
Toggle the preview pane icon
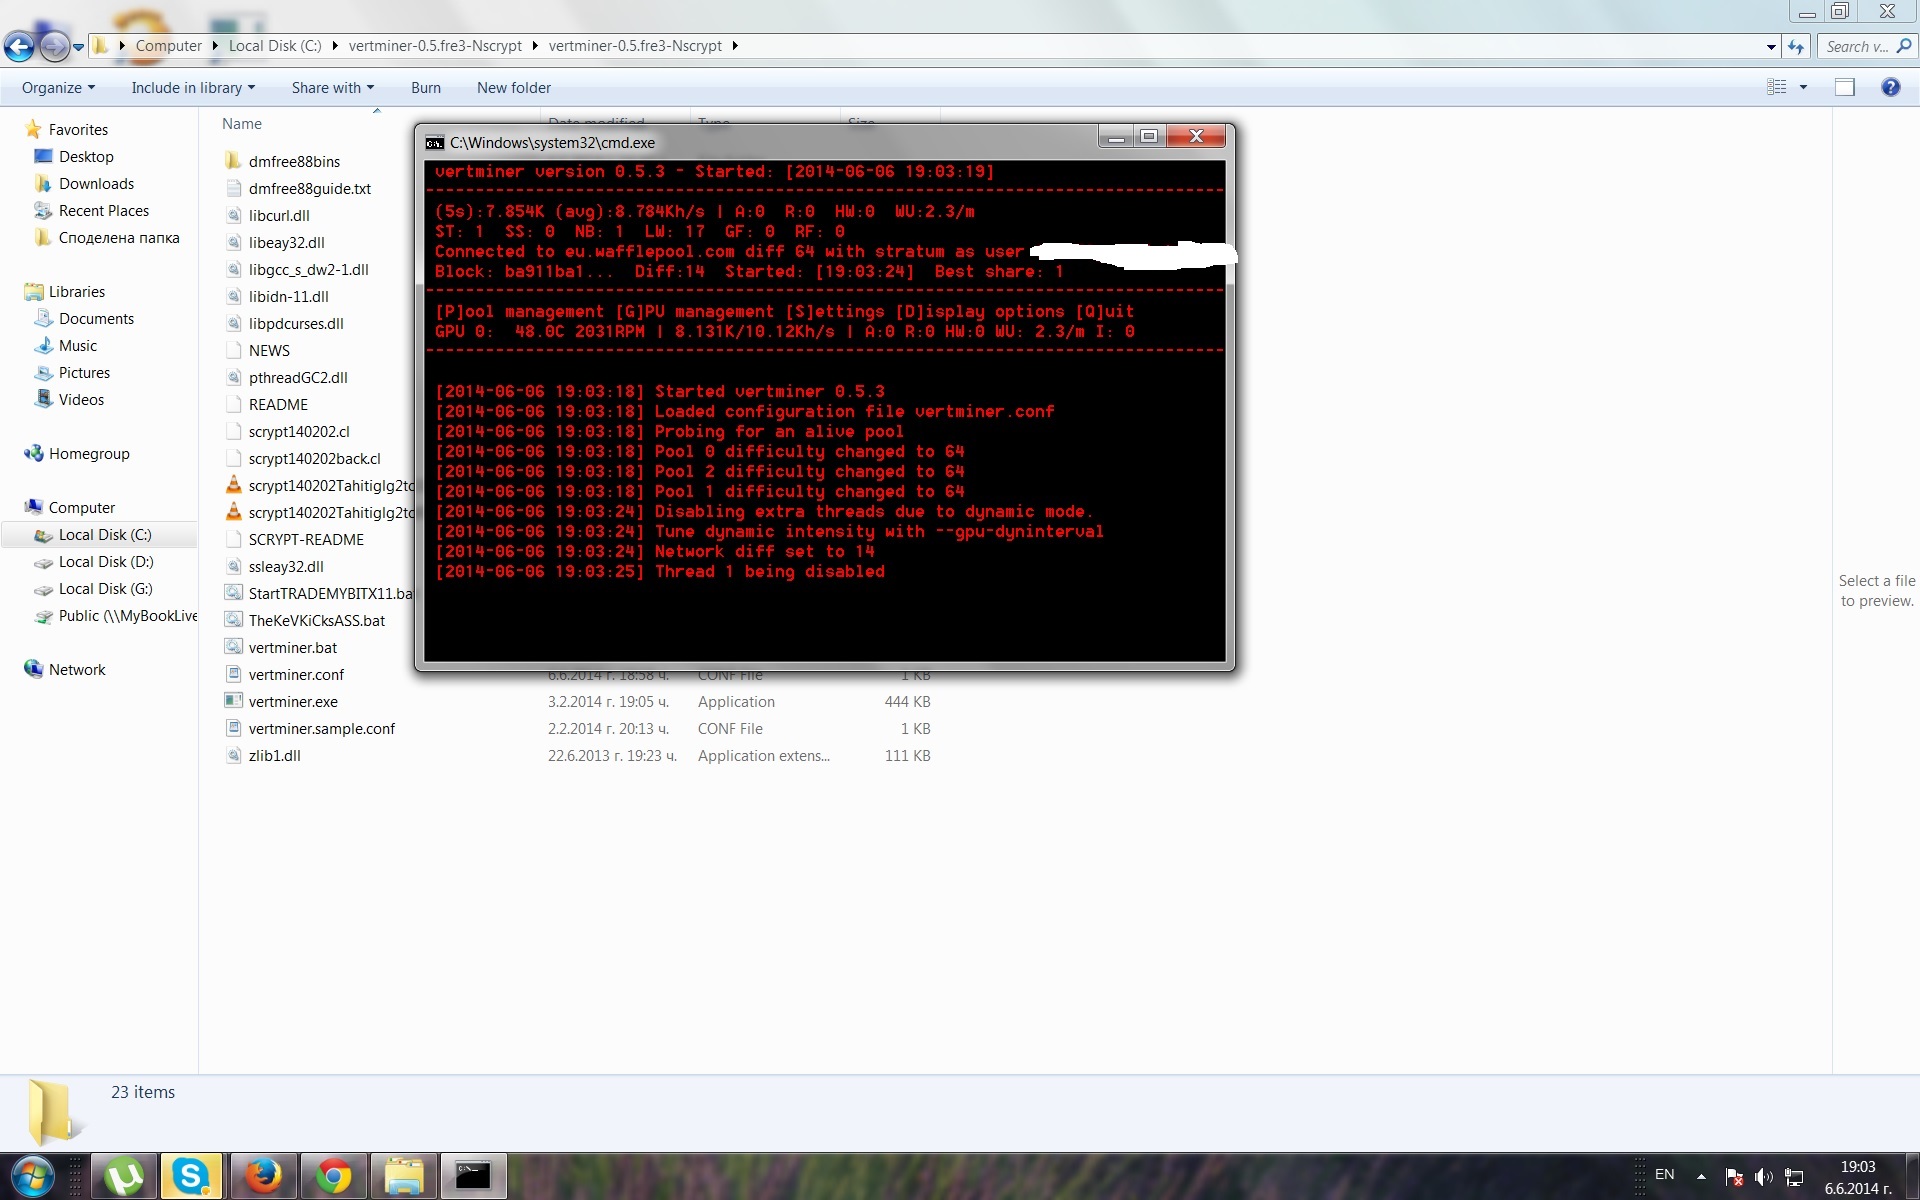click(1845, 87)
